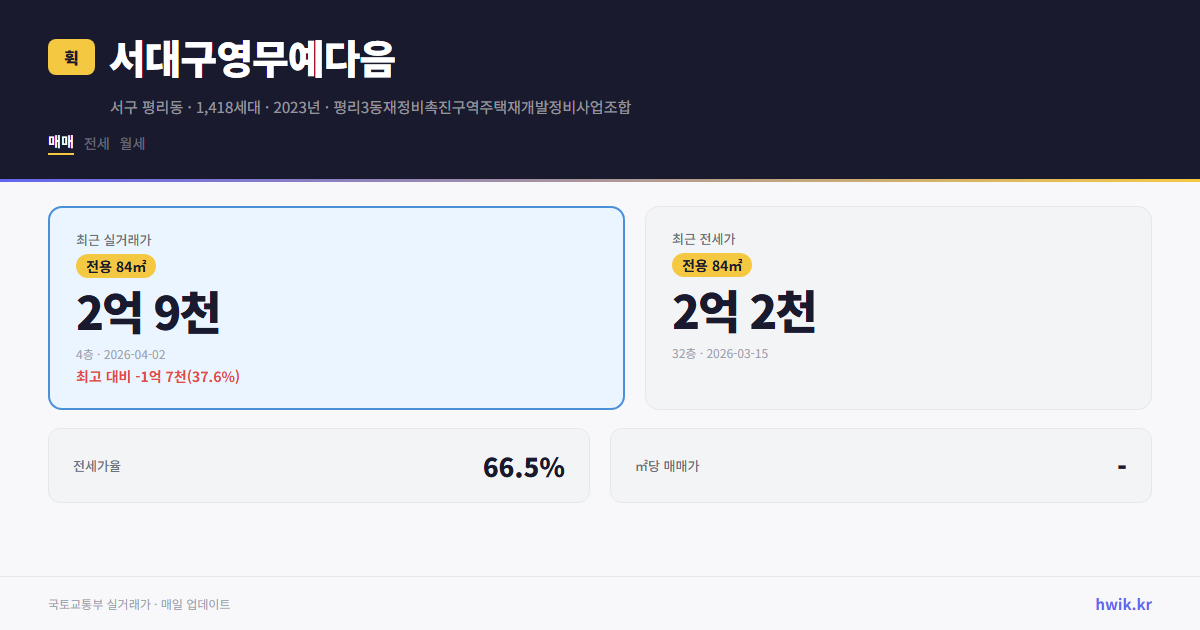The image size is (1200, 630).
Task: Select the 전세가율 66.5% panel
Action: click(319, 465)
